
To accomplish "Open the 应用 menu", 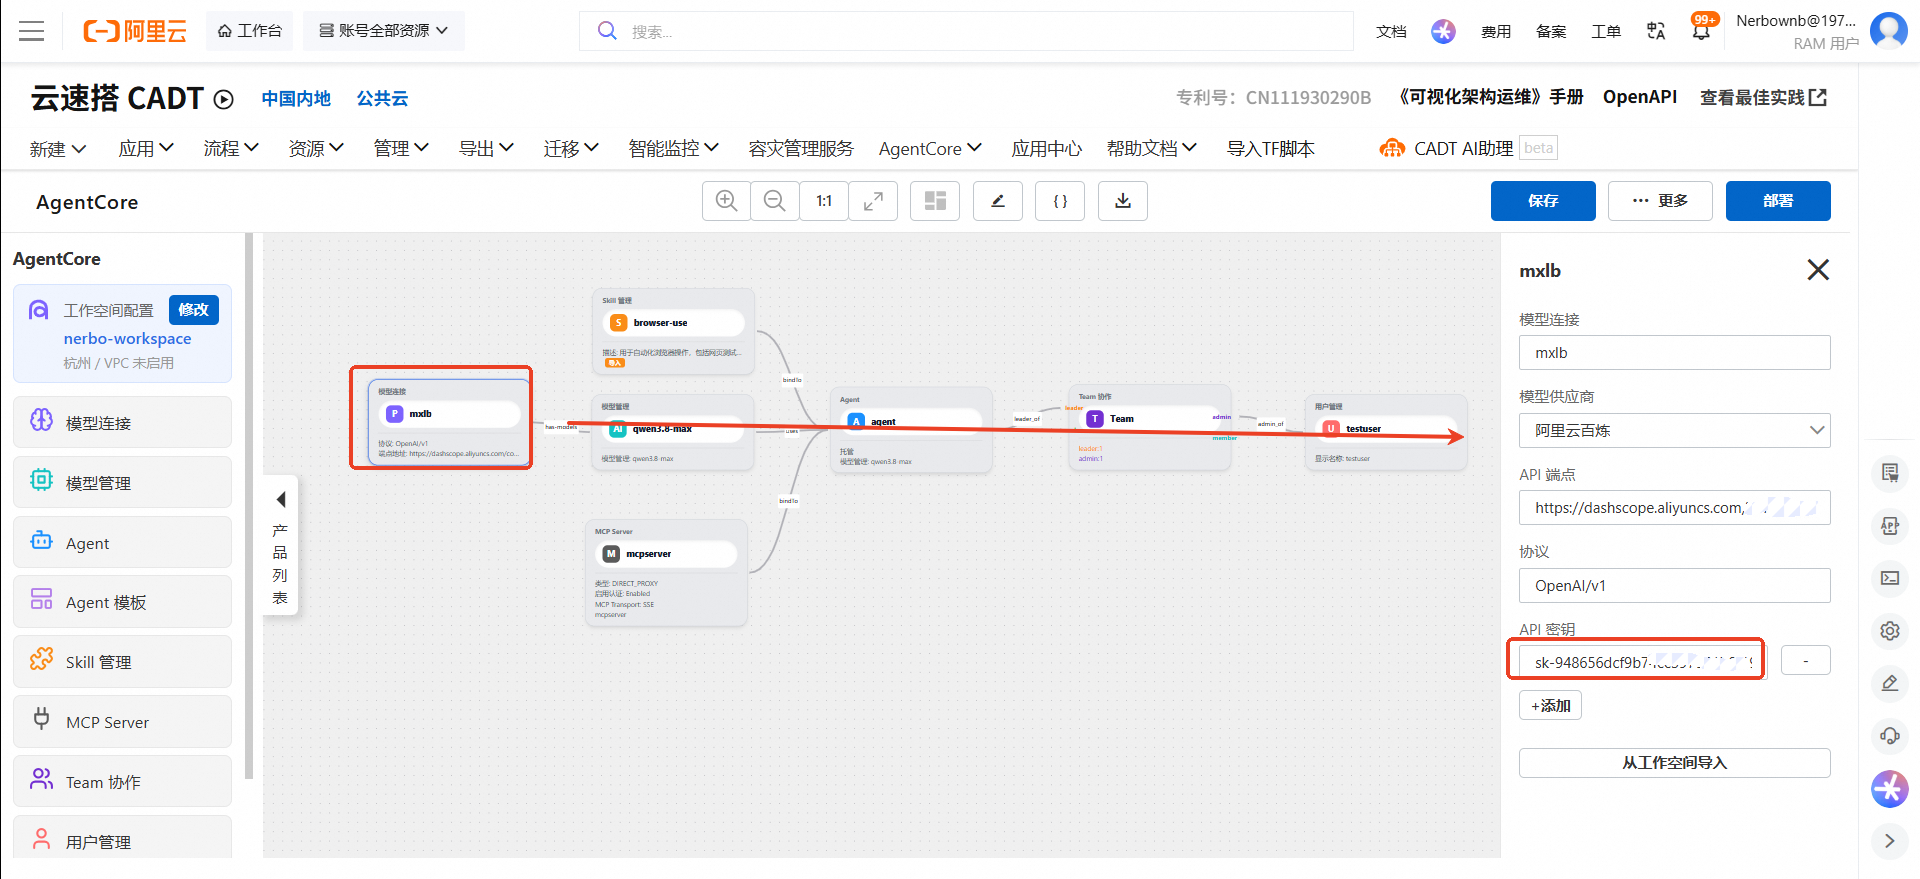I will (146, 149).
